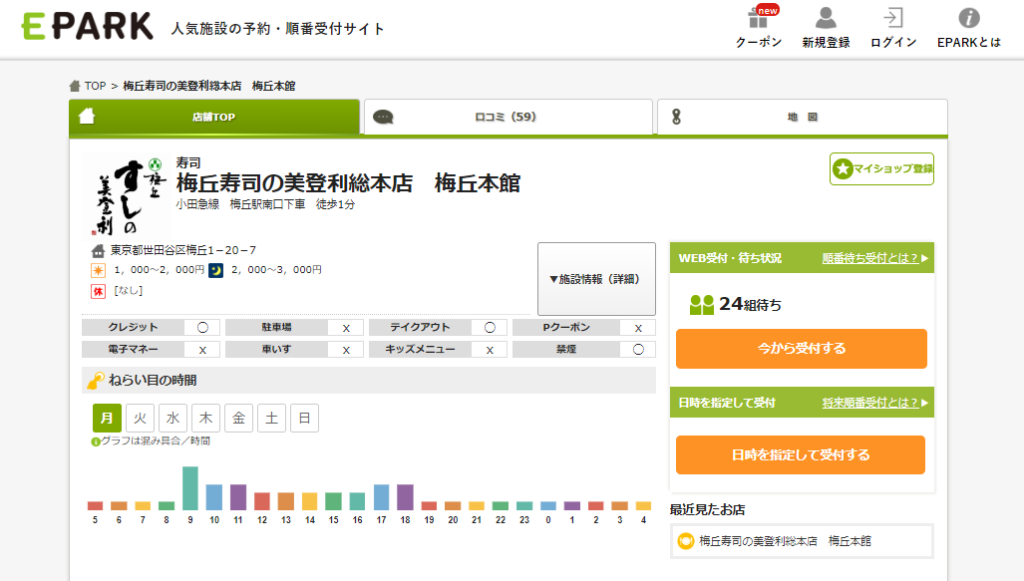Click the map pin icon

coord(676,117)
